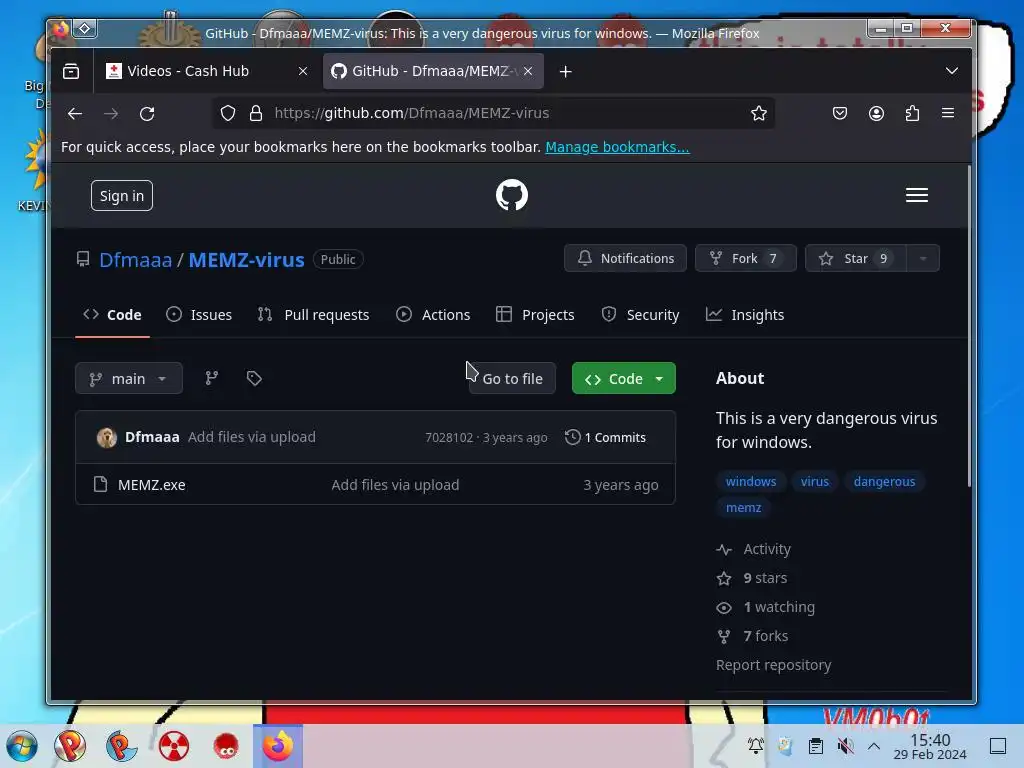This screenshot has height=768, width=1024.
Task: Open Issues repository tab
Action: tap(199, 315)
